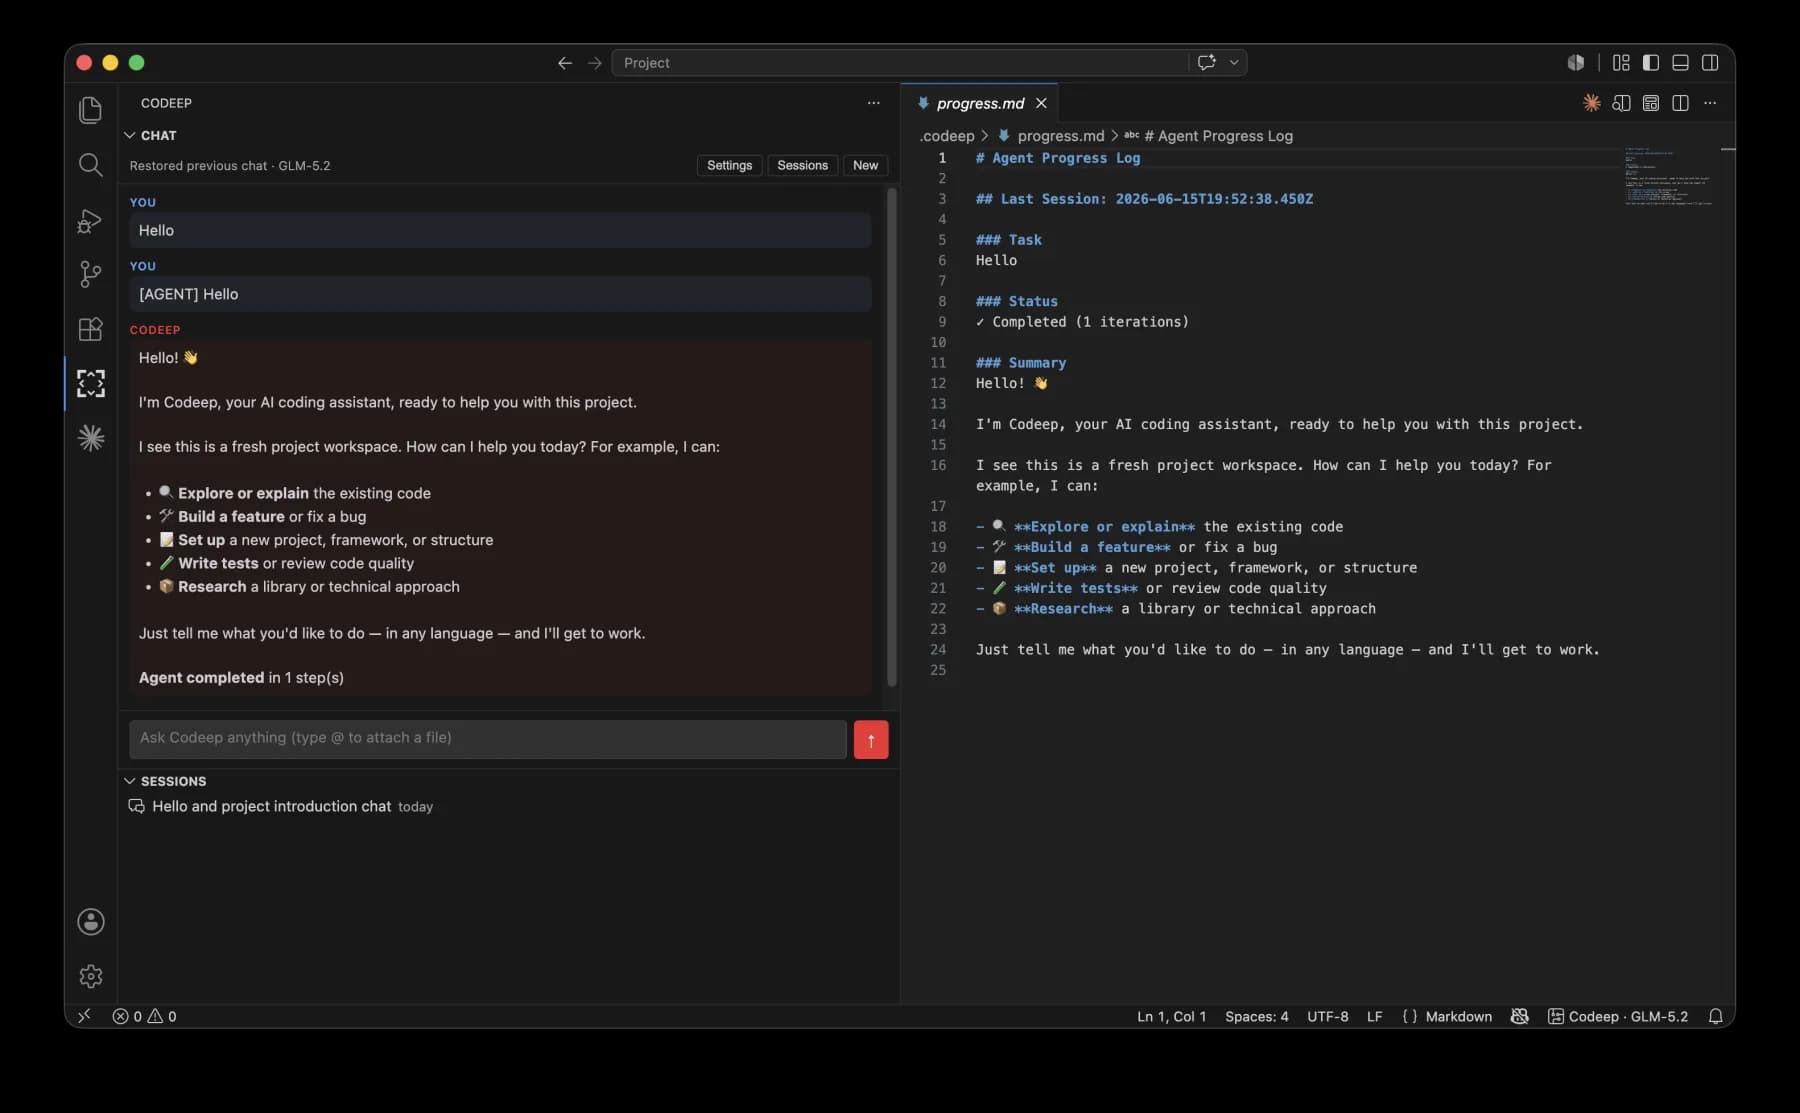Open Codeep chat Settings button
Screen dimensions: 1800x1113
point(729,166)
